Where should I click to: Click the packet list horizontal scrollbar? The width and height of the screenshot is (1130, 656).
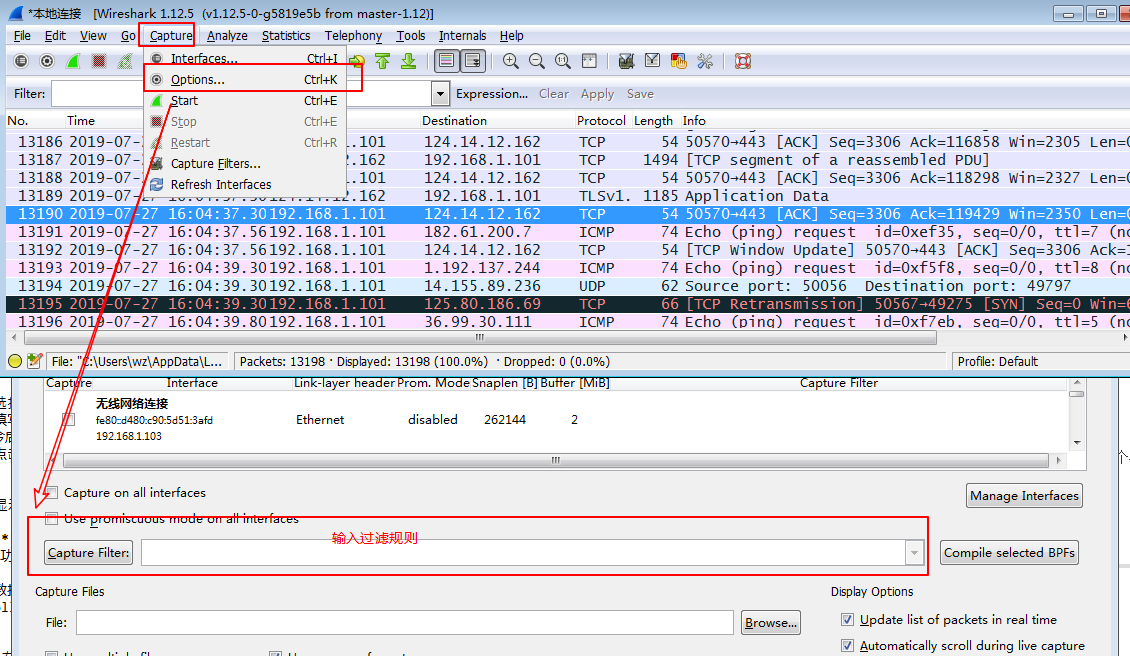480,337
